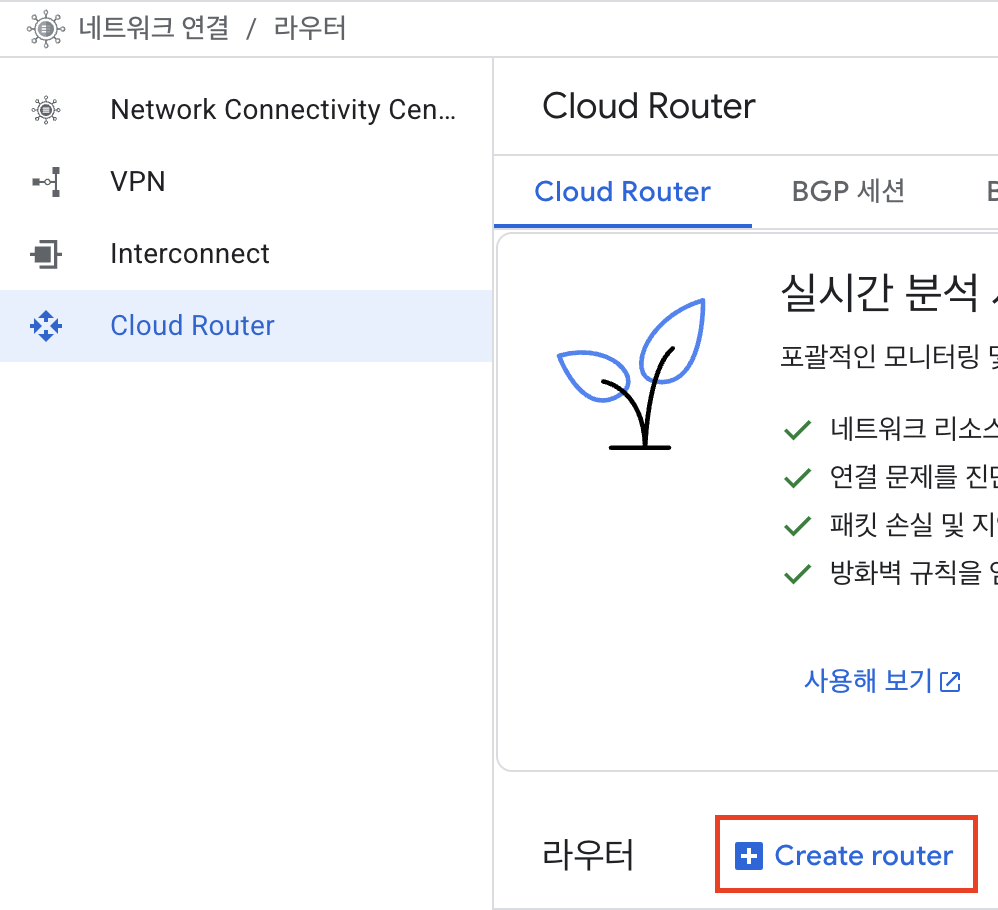
Task: Click the 포괄적인 모니터링 description text
Action: pos(889,356)
